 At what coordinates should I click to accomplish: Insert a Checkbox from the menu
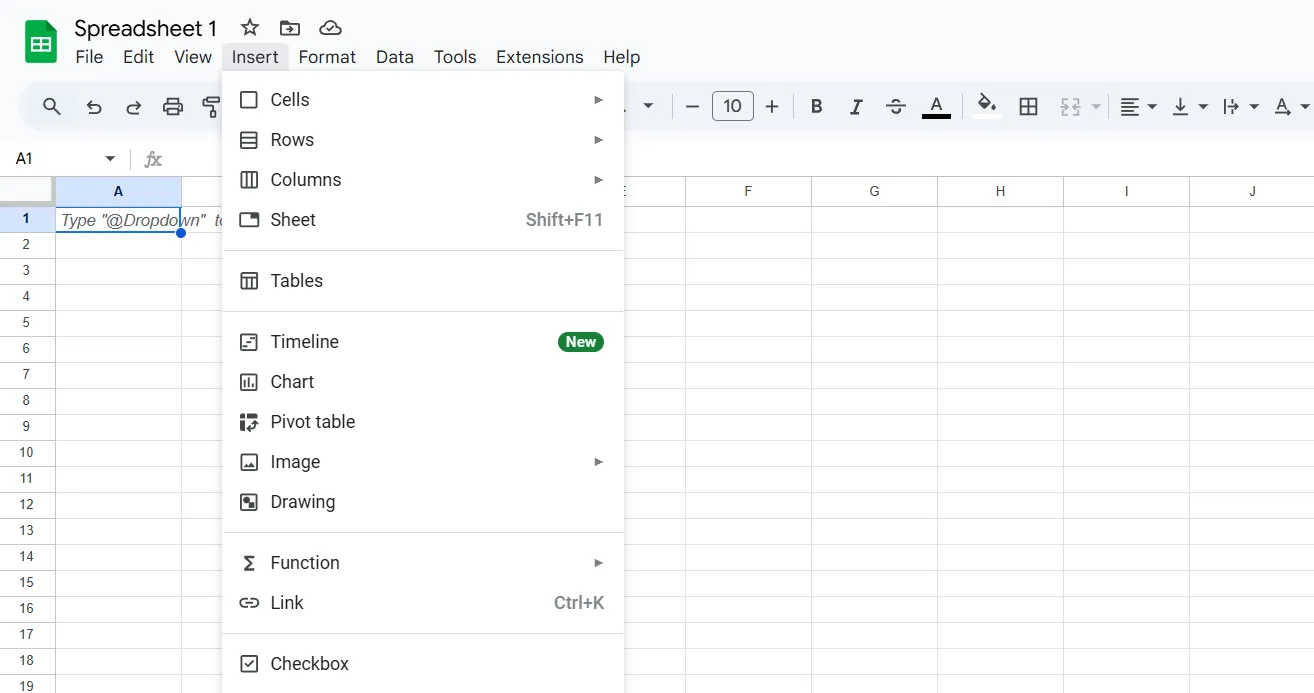[308, 663]
